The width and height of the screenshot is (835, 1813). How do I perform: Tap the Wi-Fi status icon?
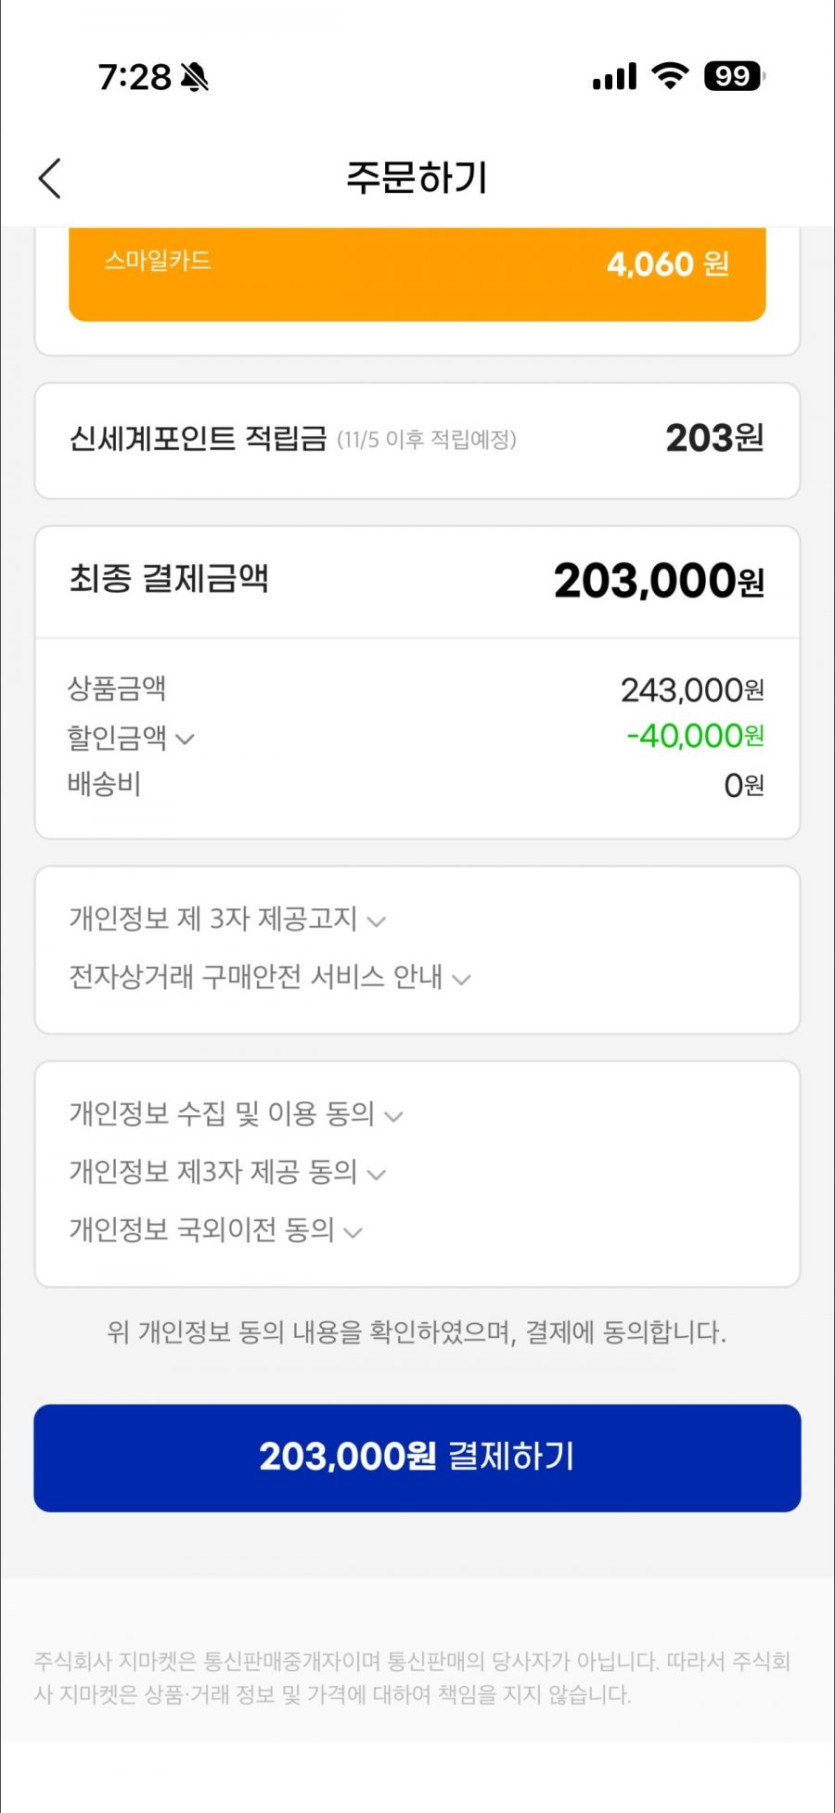tap(669, 76)
